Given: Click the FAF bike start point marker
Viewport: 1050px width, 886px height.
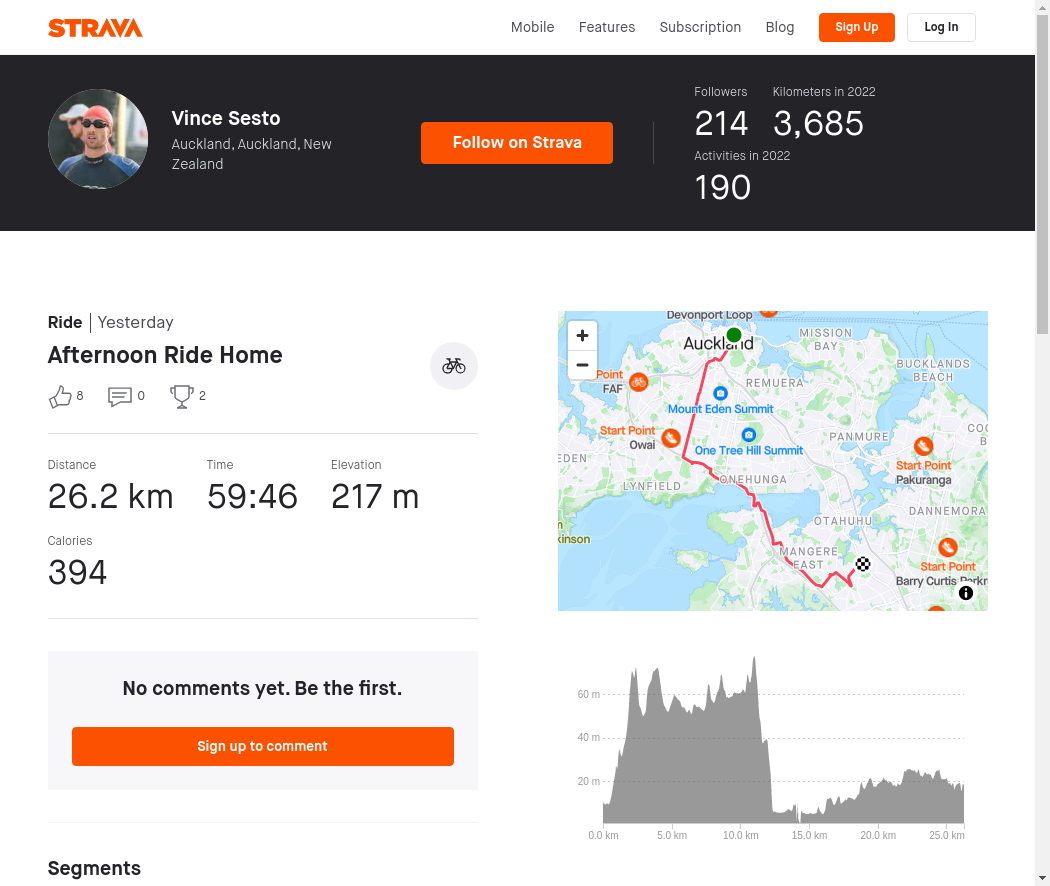Looking at the screenshot, I should tap(639, 382).
